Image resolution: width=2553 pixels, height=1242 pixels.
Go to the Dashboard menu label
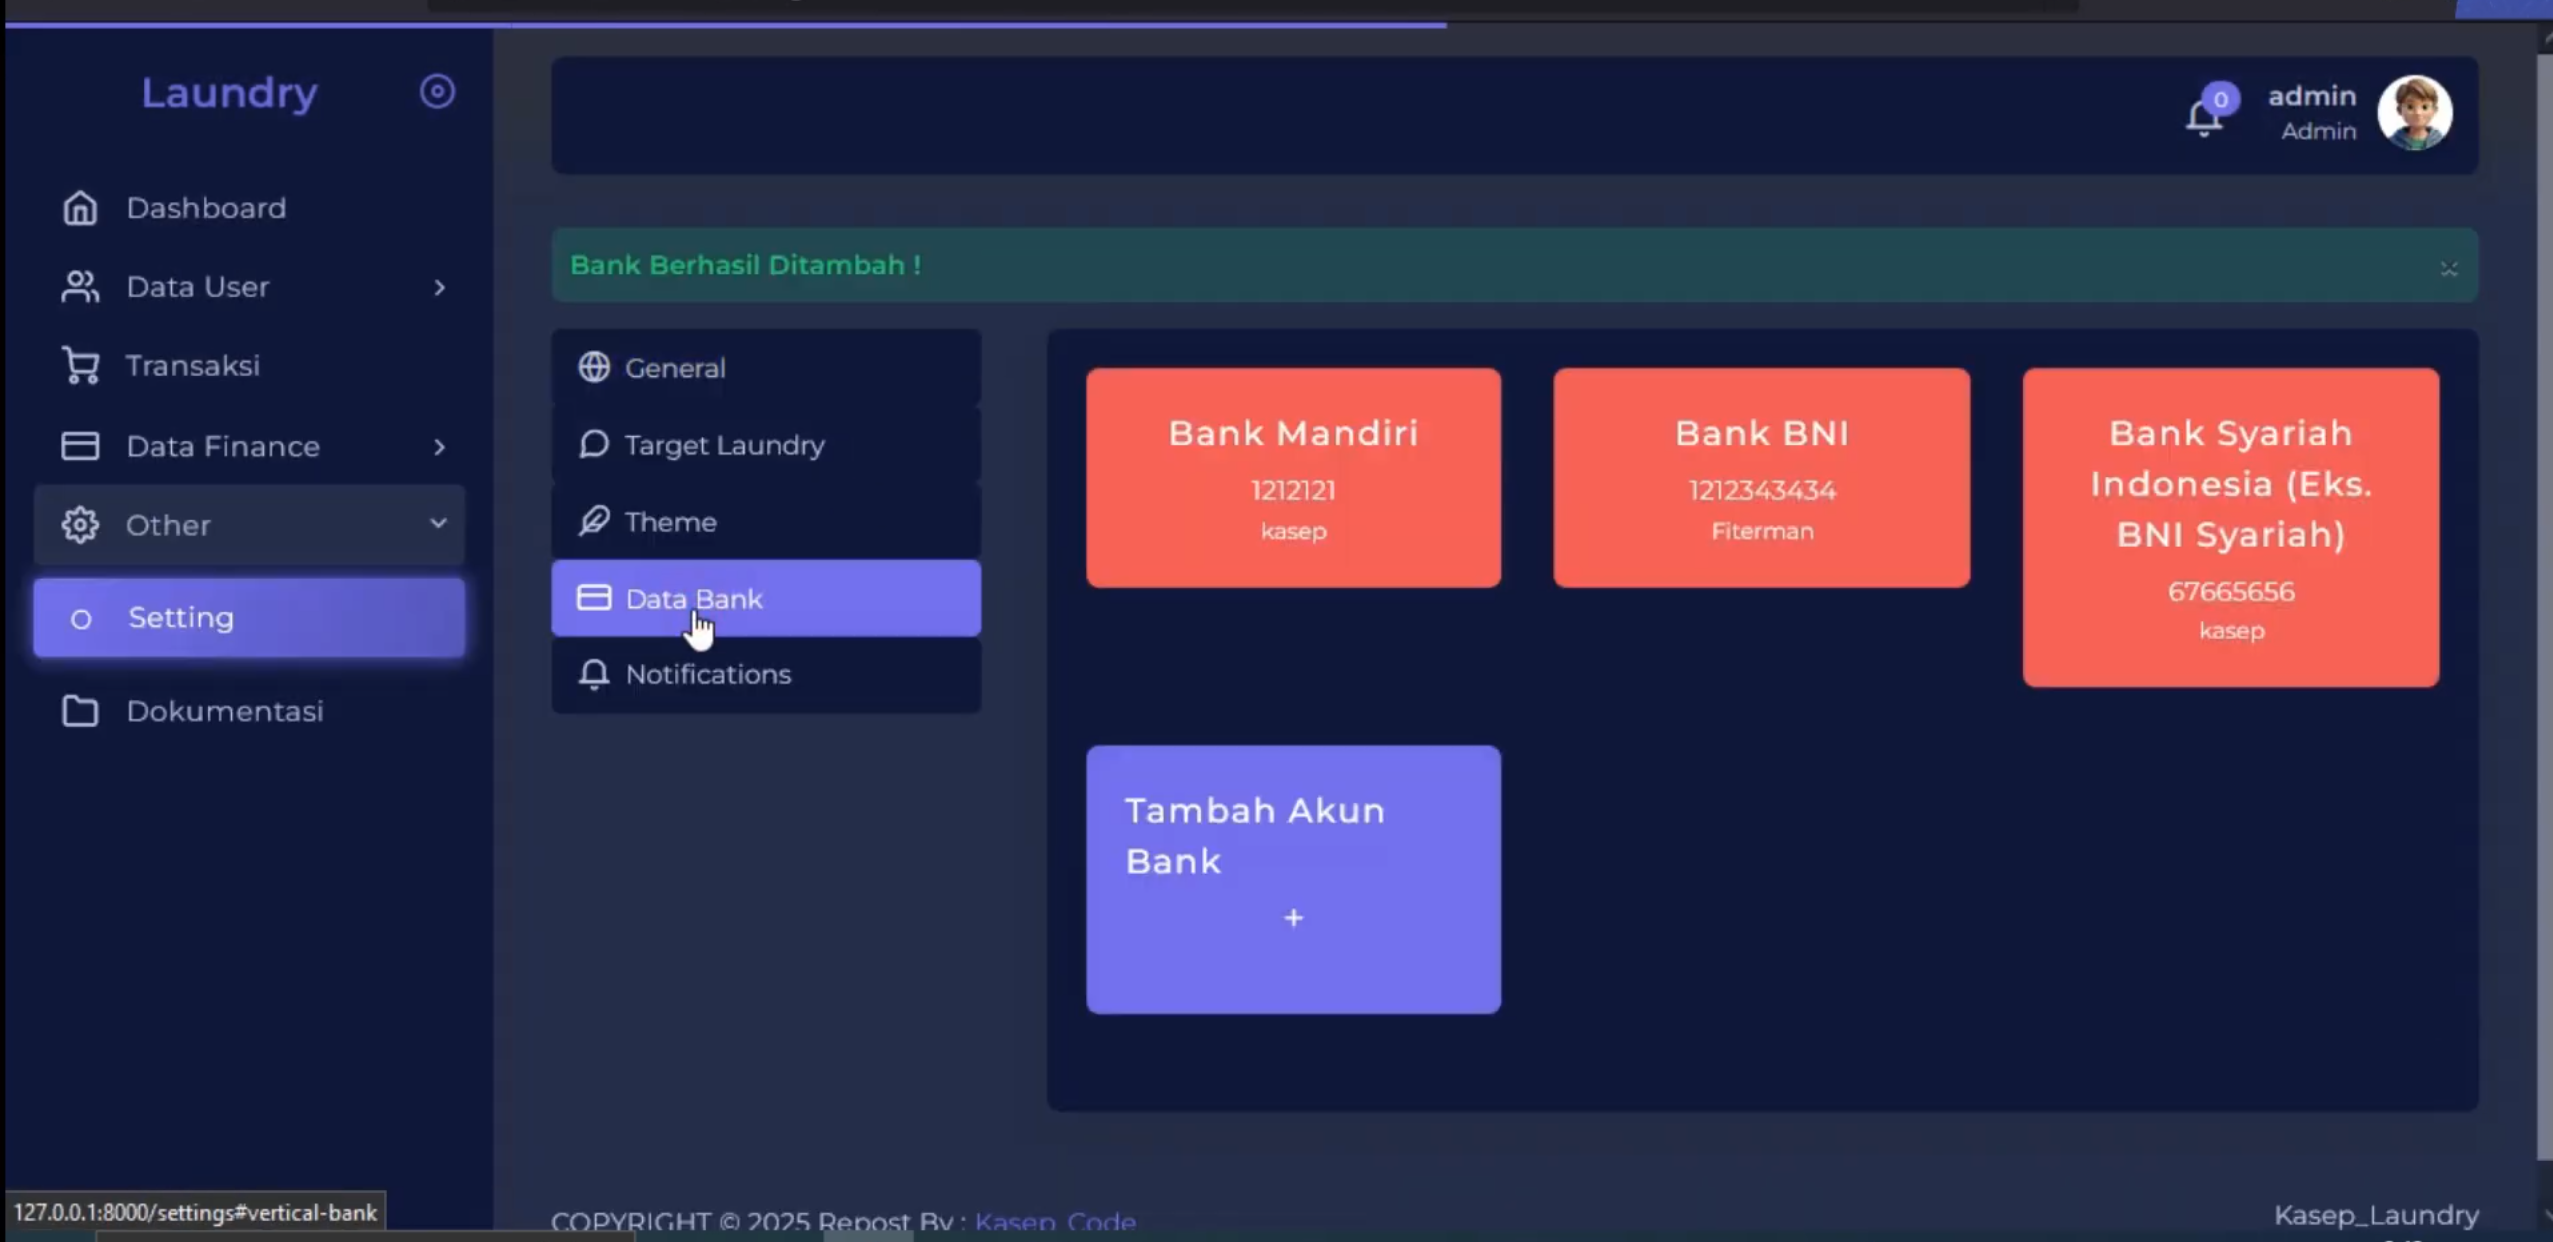(x=206, y=208)
